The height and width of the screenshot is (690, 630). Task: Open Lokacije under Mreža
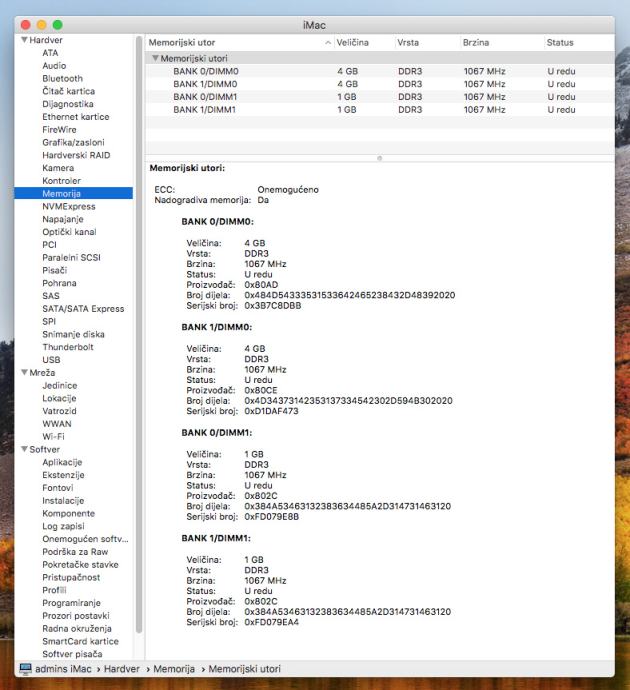pyautogui.click(x=59, y=398)
